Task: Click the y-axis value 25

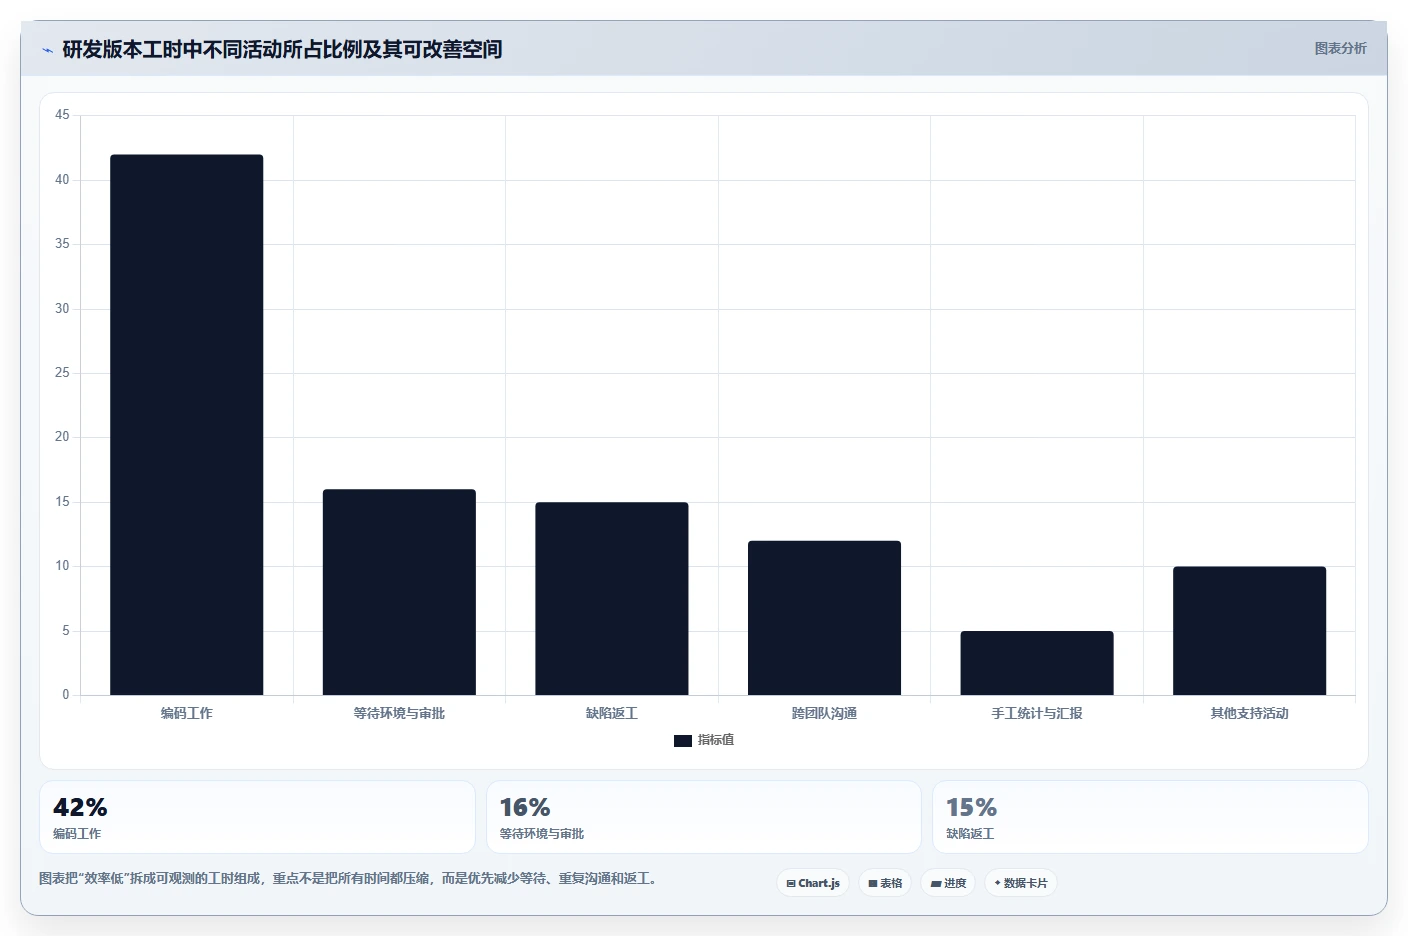Action: click(x=62, y=373)
